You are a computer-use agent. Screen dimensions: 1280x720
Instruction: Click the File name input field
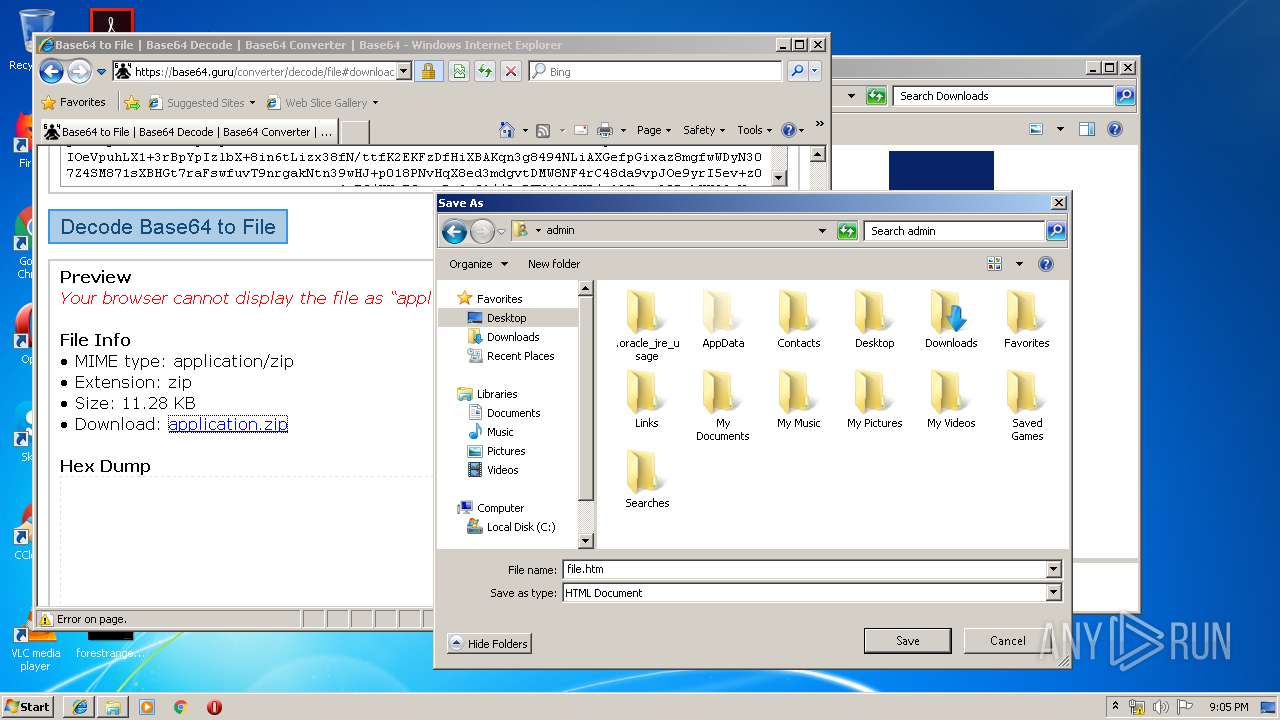click(x=805, y=569)
